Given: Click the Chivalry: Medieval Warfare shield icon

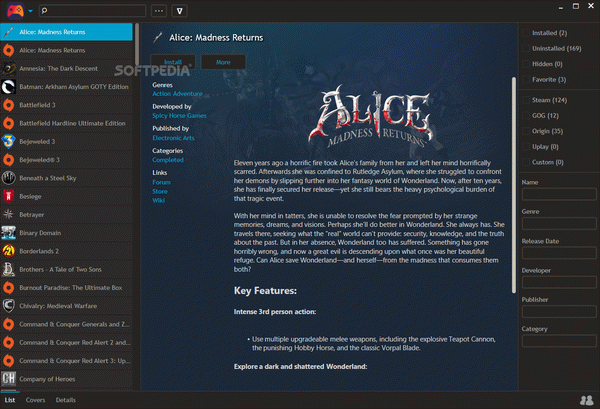Looking at the screenshot, I should [x=8, y=306].
